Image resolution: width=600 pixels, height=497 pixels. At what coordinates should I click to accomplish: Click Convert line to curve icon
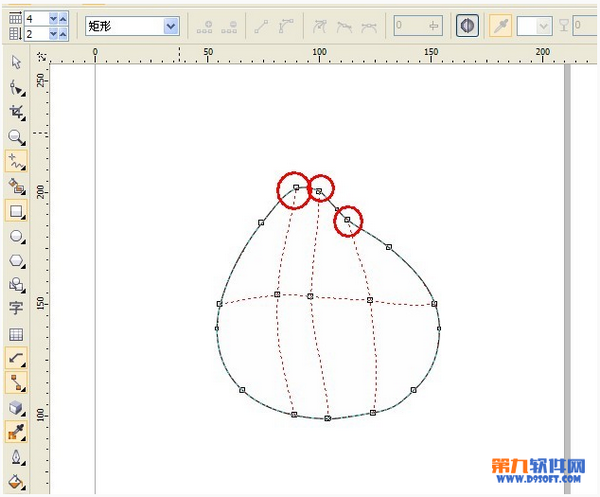click(x=286, y=27)
